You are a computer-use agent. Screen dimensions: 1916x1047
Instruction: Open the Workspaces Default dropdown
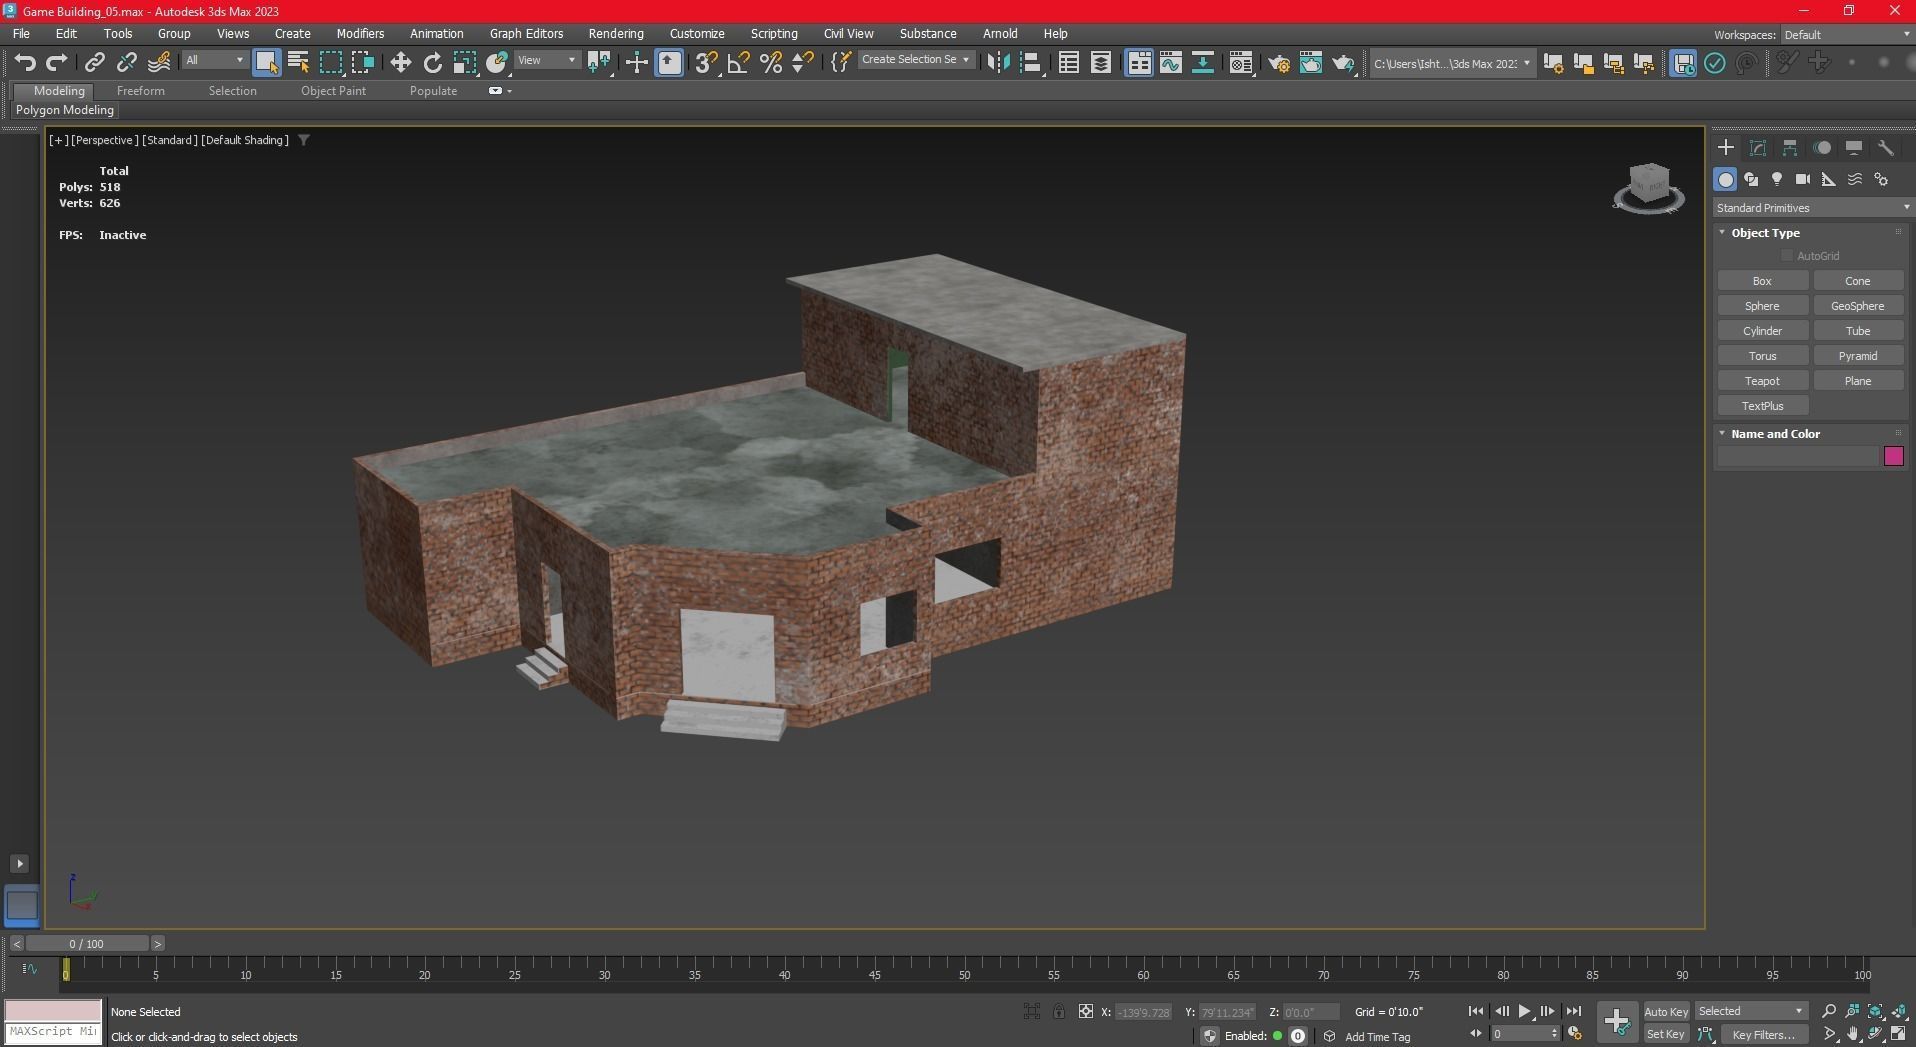[1846, 35]
